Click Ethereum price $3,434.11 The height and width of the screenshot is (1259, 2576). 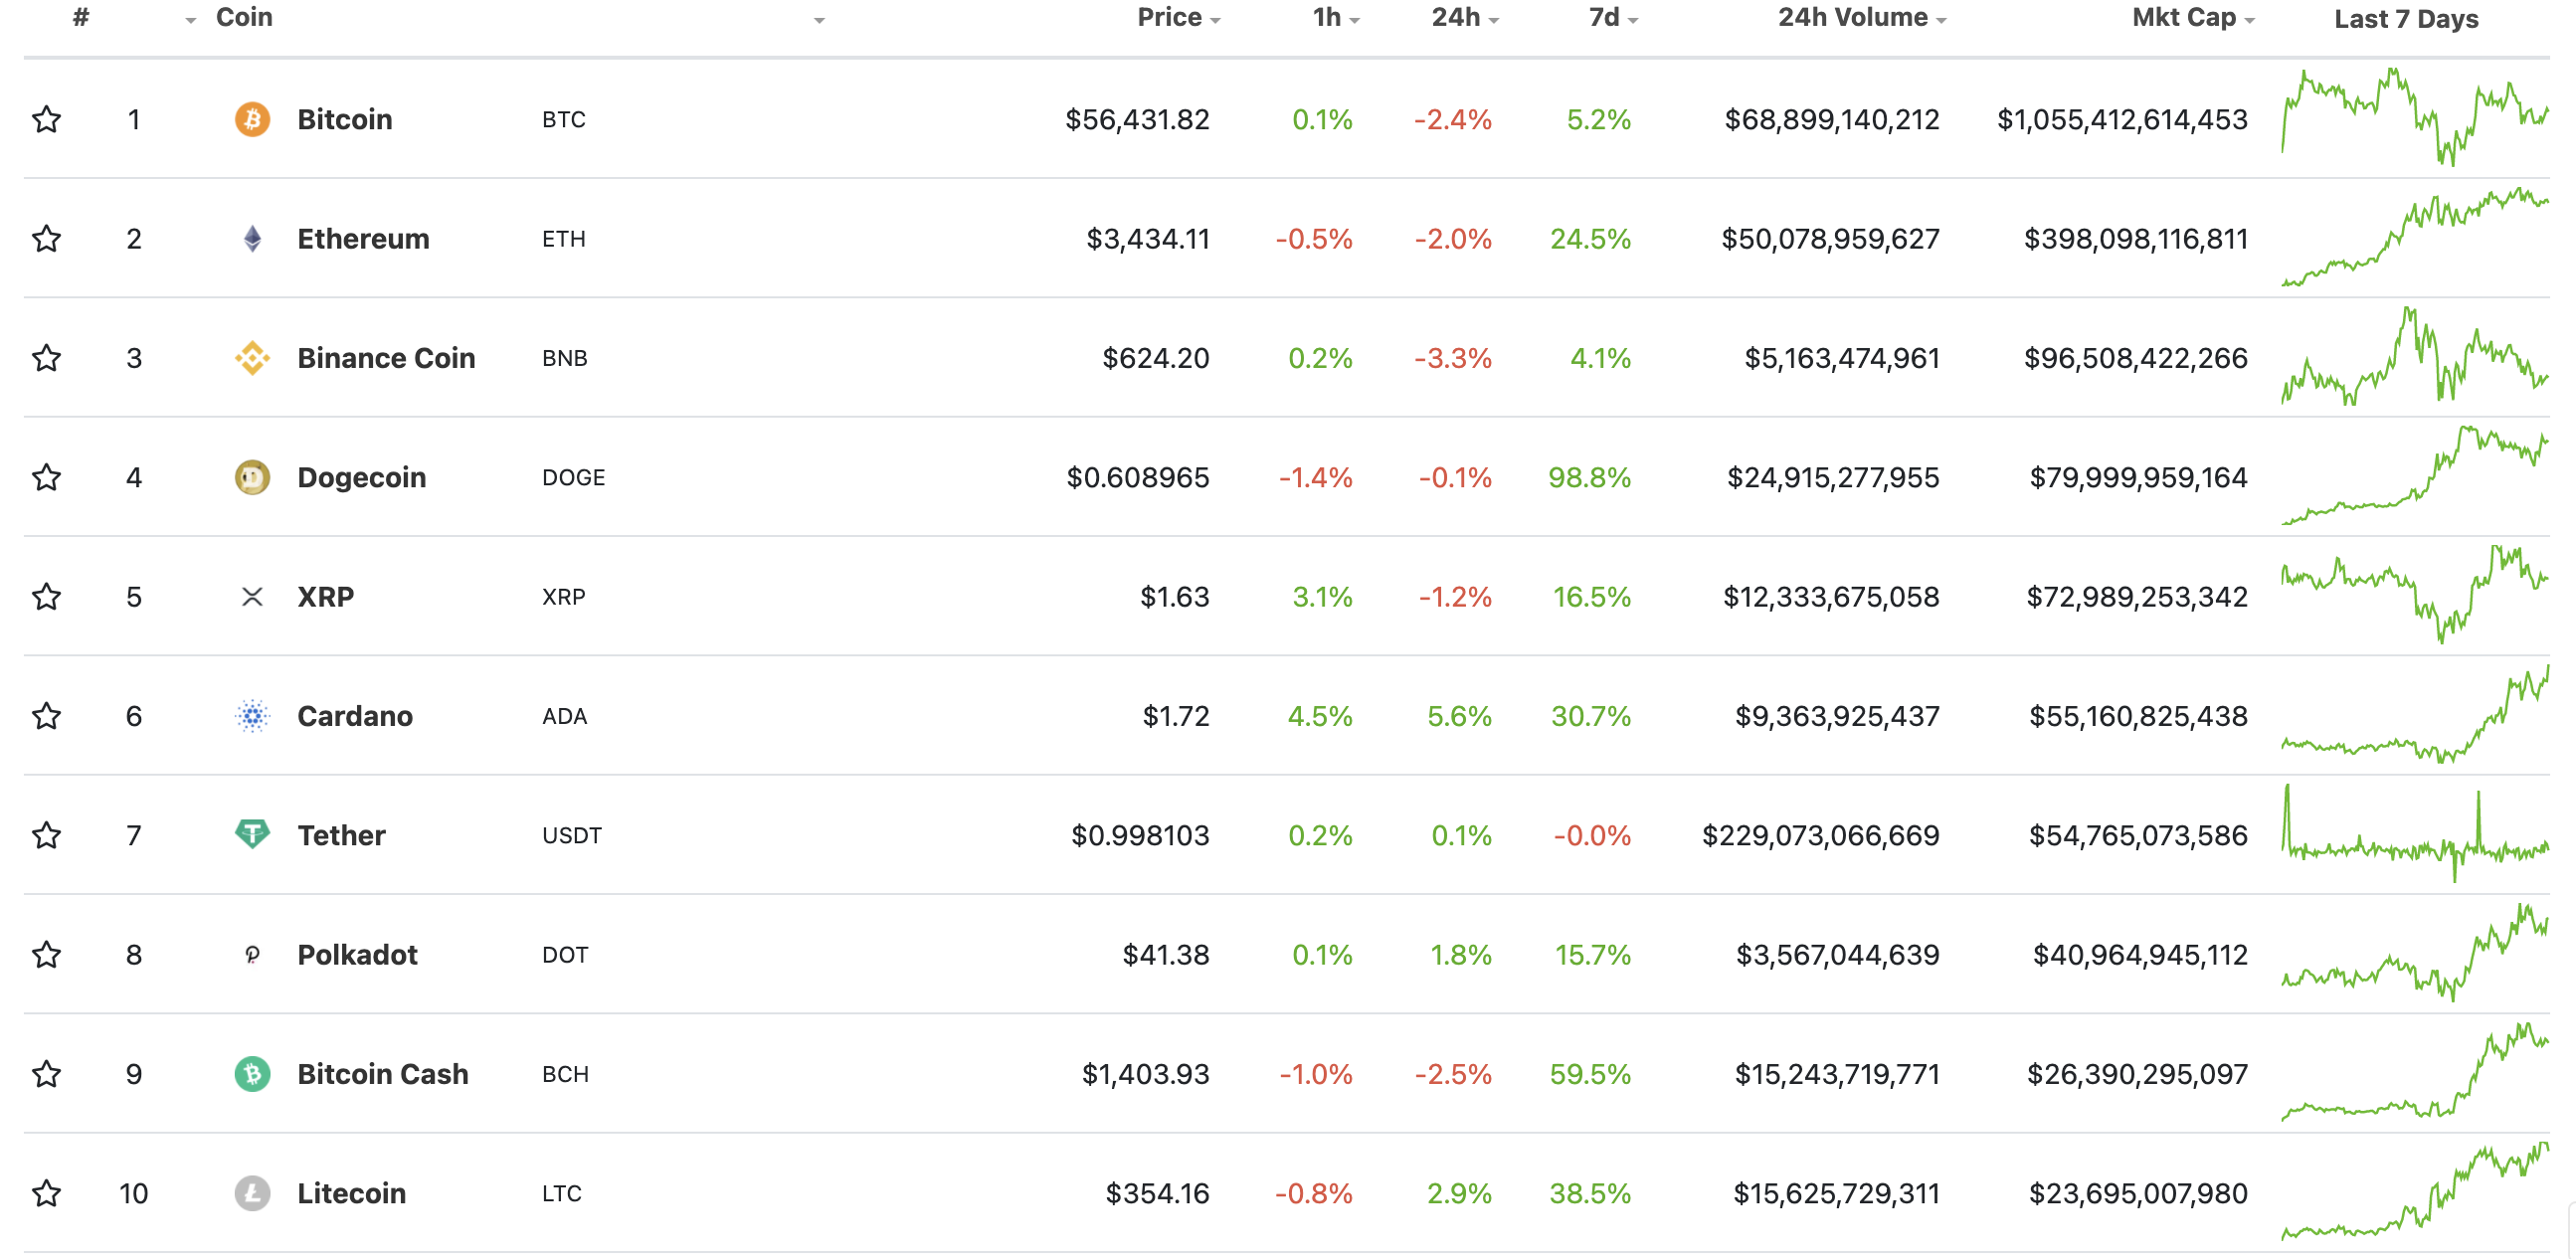pyautogui.click(x=1148, y=238)
